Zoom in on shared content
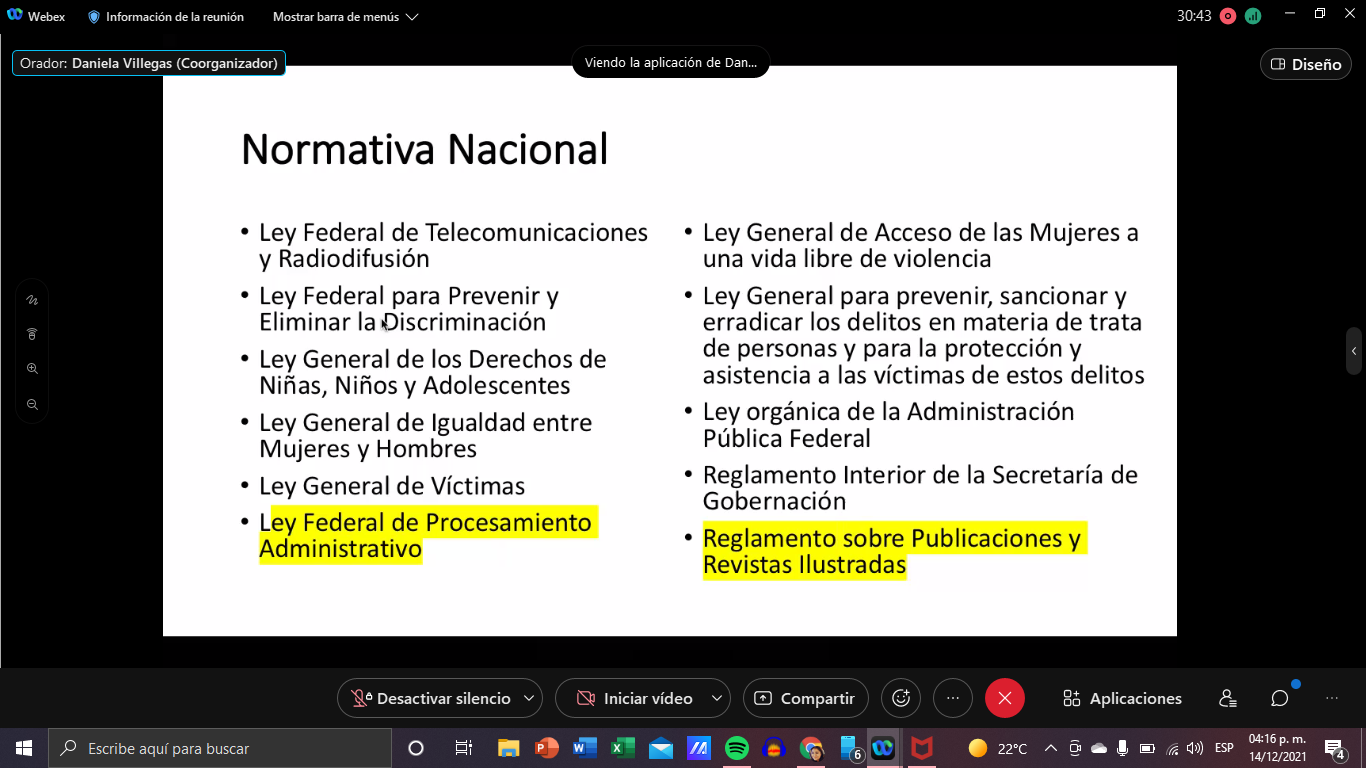This screenshot has width=1366, height=768. coord(32,369)
